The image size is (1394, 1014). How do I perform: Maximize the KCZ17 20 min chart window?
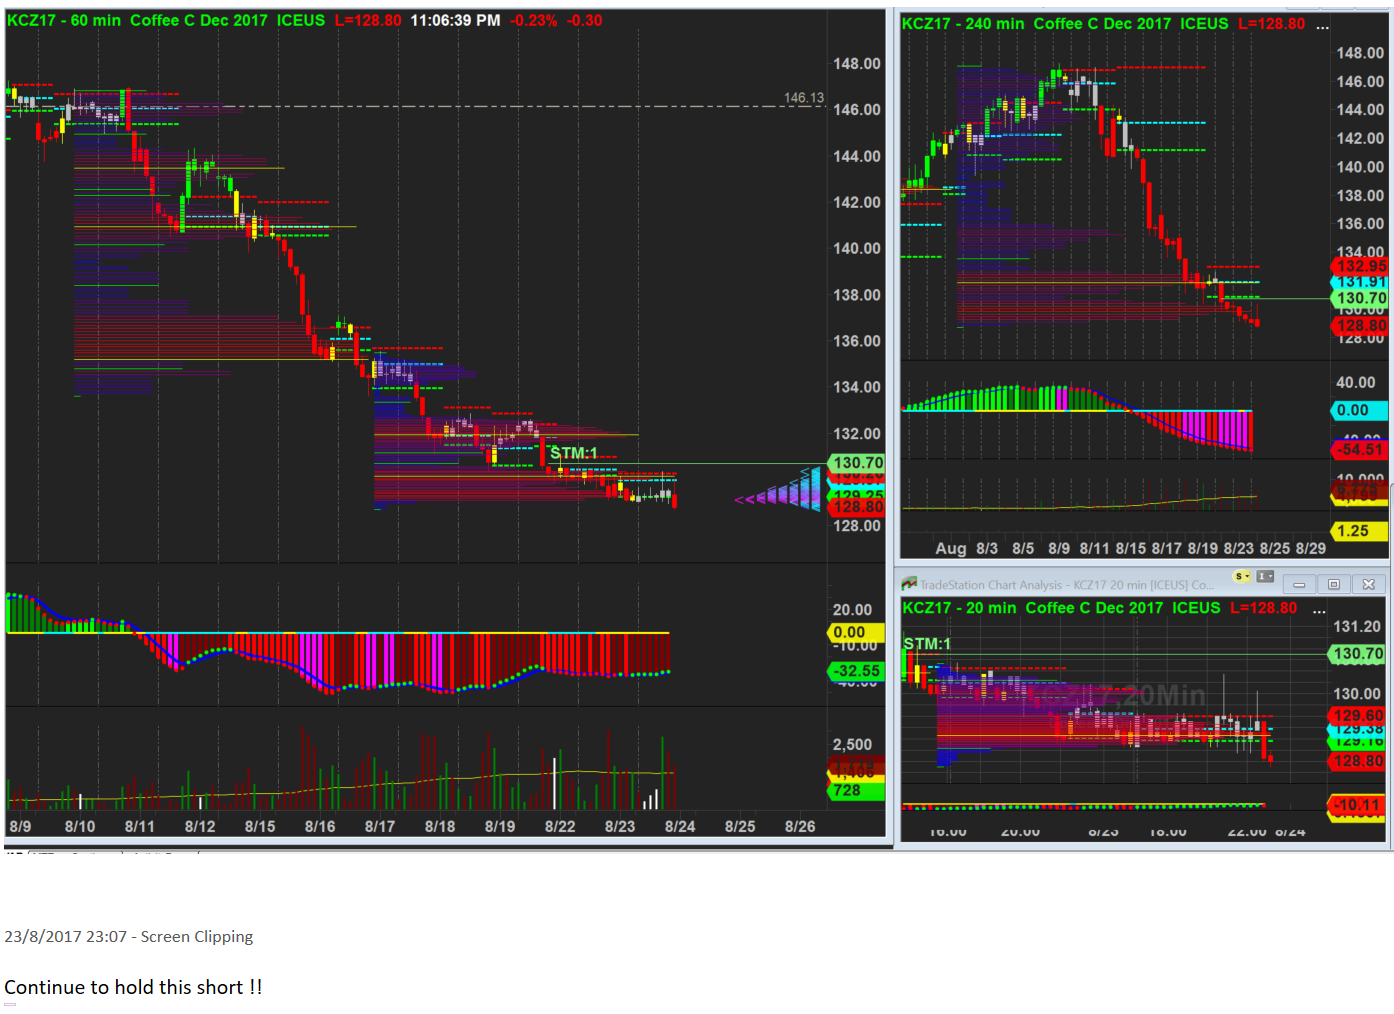coord(1333,584)
